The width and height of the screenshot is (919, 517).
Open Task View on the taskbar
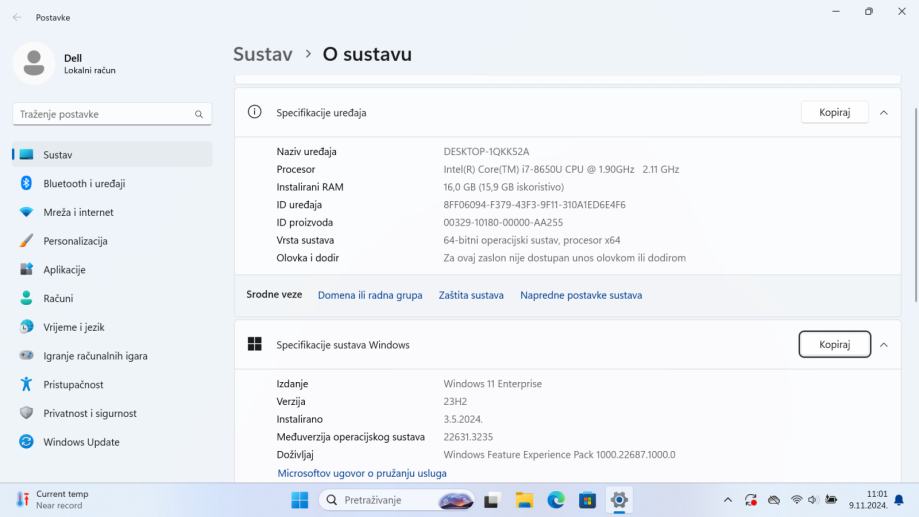[491, 501]
